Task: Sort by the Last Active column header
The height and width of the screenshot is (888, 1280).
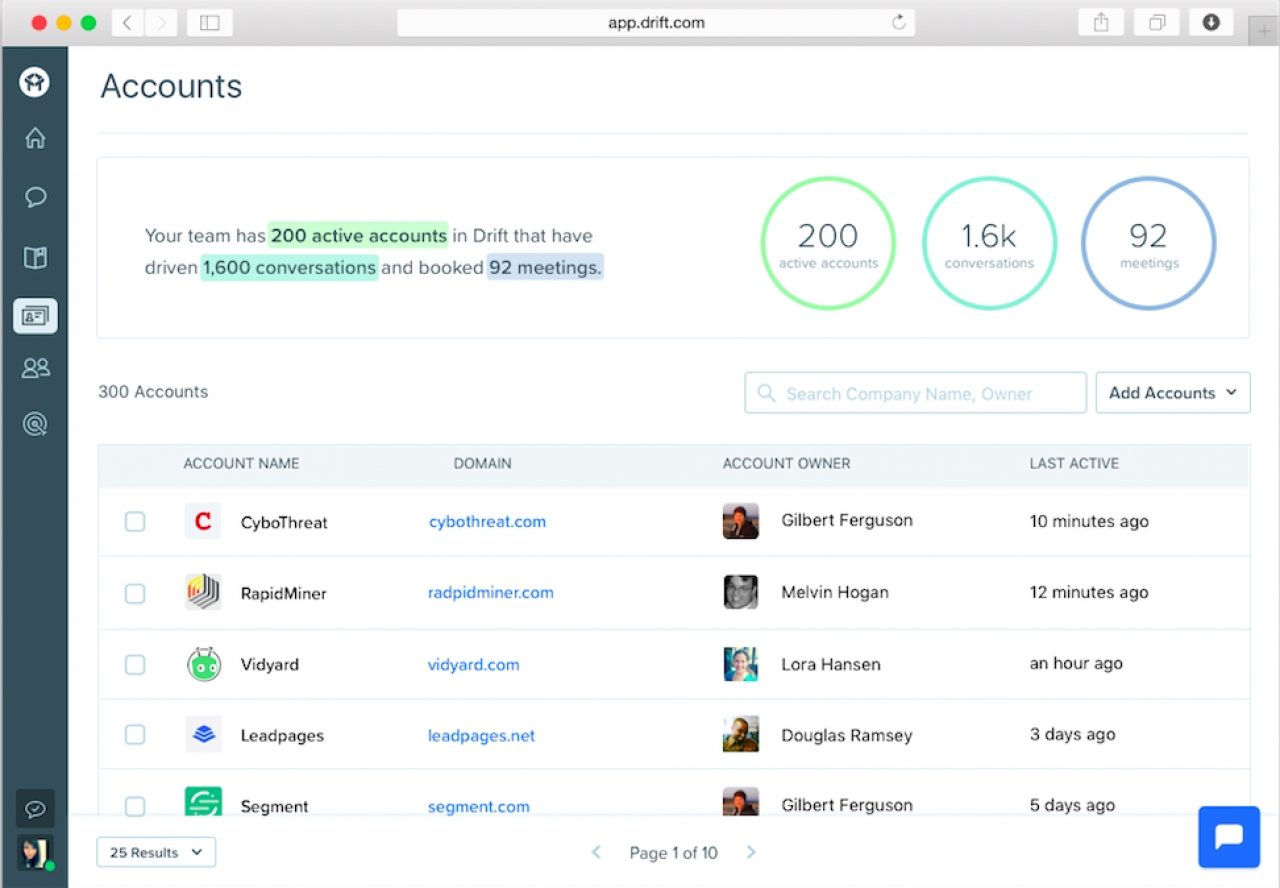Action: point(1074,464)
